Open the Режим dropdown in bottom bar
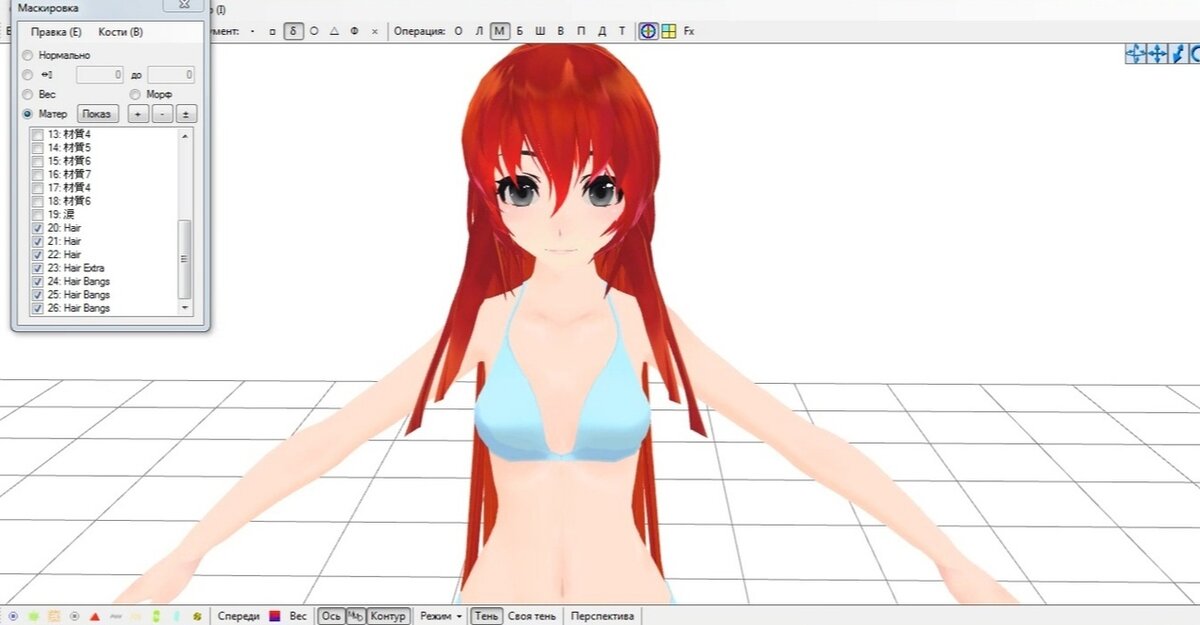1200x625 pixels. point(441,616)
